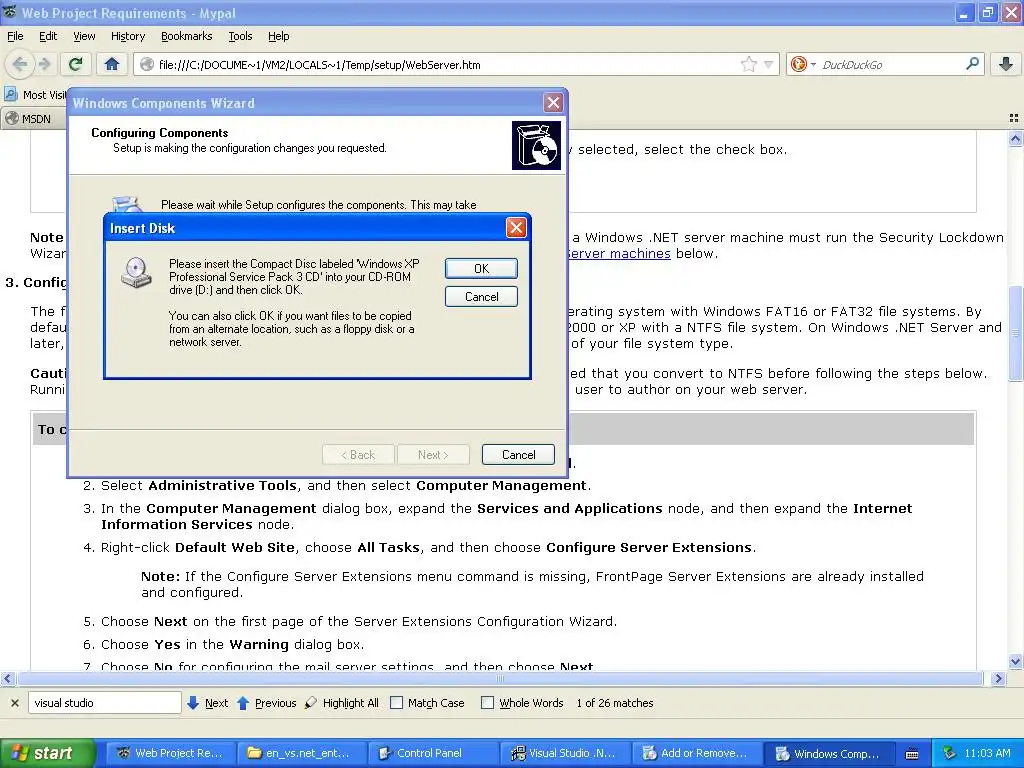Reload the current page
The image size is (1024, 768).
(76, 64)
